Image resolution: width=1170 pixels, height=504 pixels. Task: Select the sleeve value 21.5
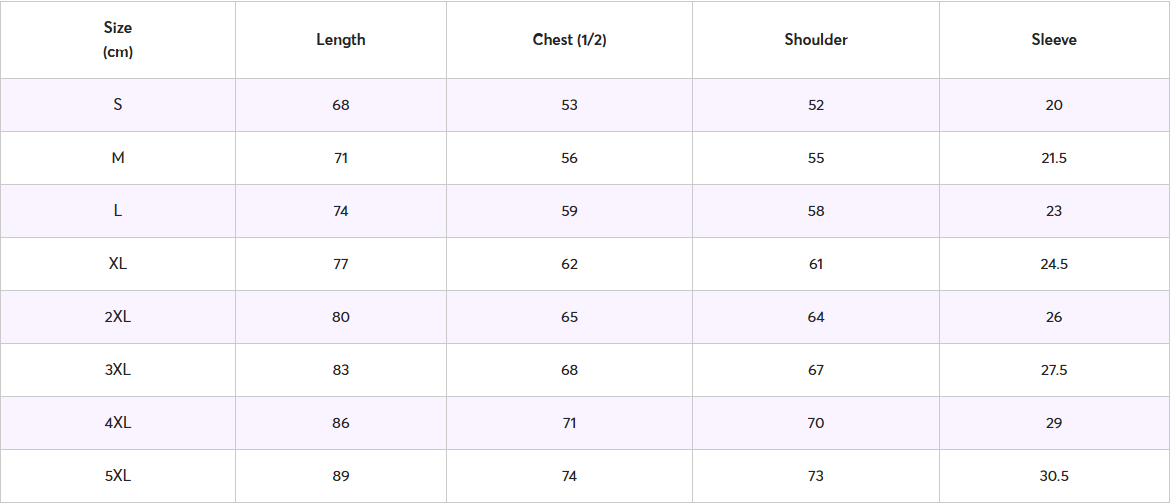coord(1054,158)
